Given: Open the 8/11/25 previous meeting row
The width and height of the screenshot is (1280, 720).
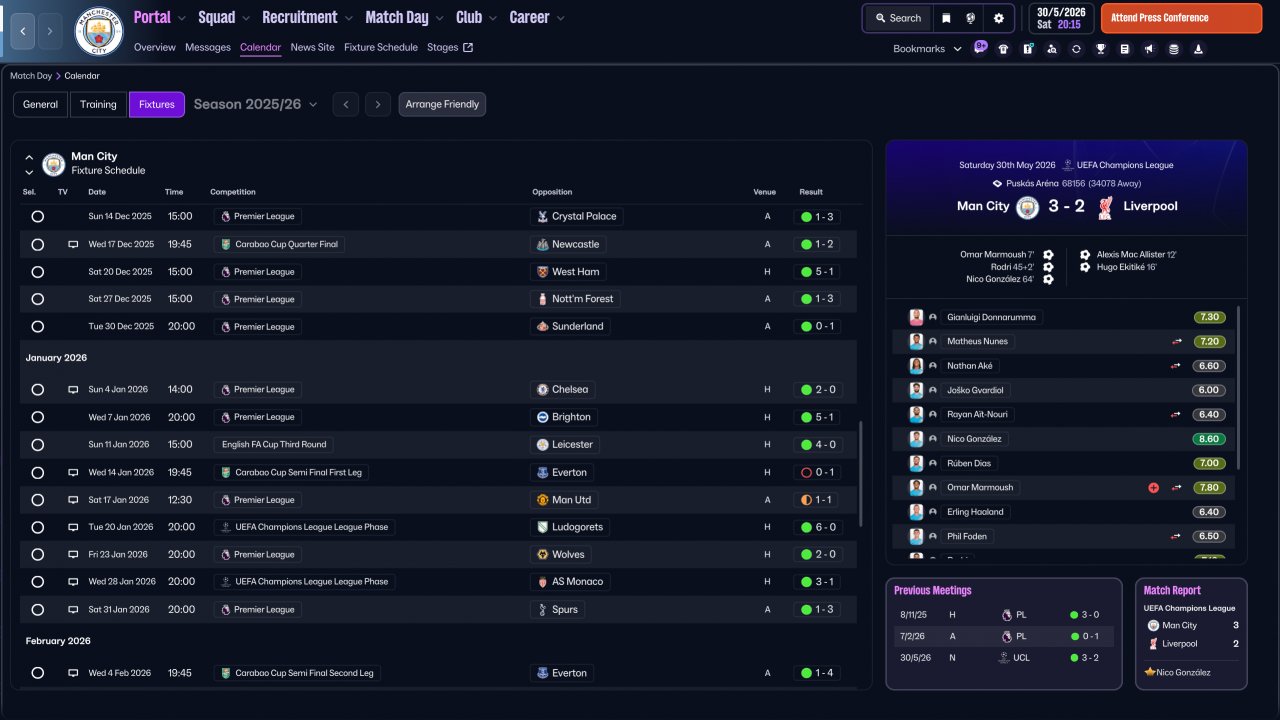Looking at the screenshot, I should coord(1003,615).
